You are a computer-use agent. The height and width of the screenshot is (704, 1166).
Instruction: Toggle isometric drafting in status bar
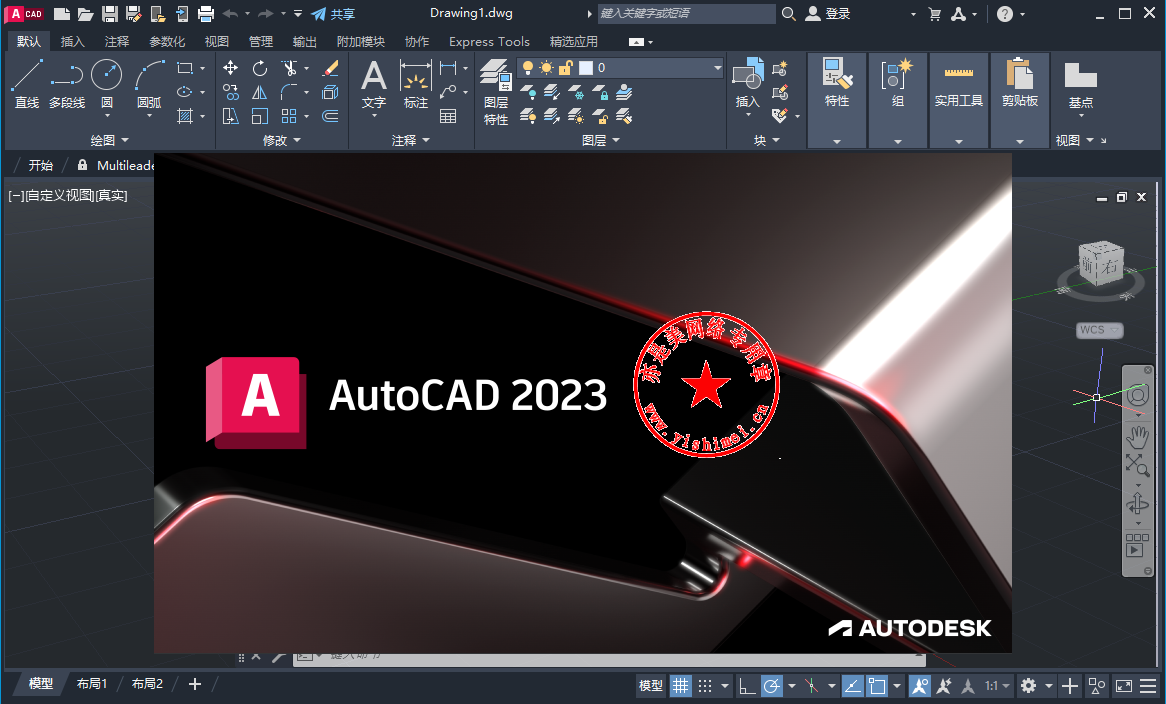pyautogui.click(x=811, y=685)
